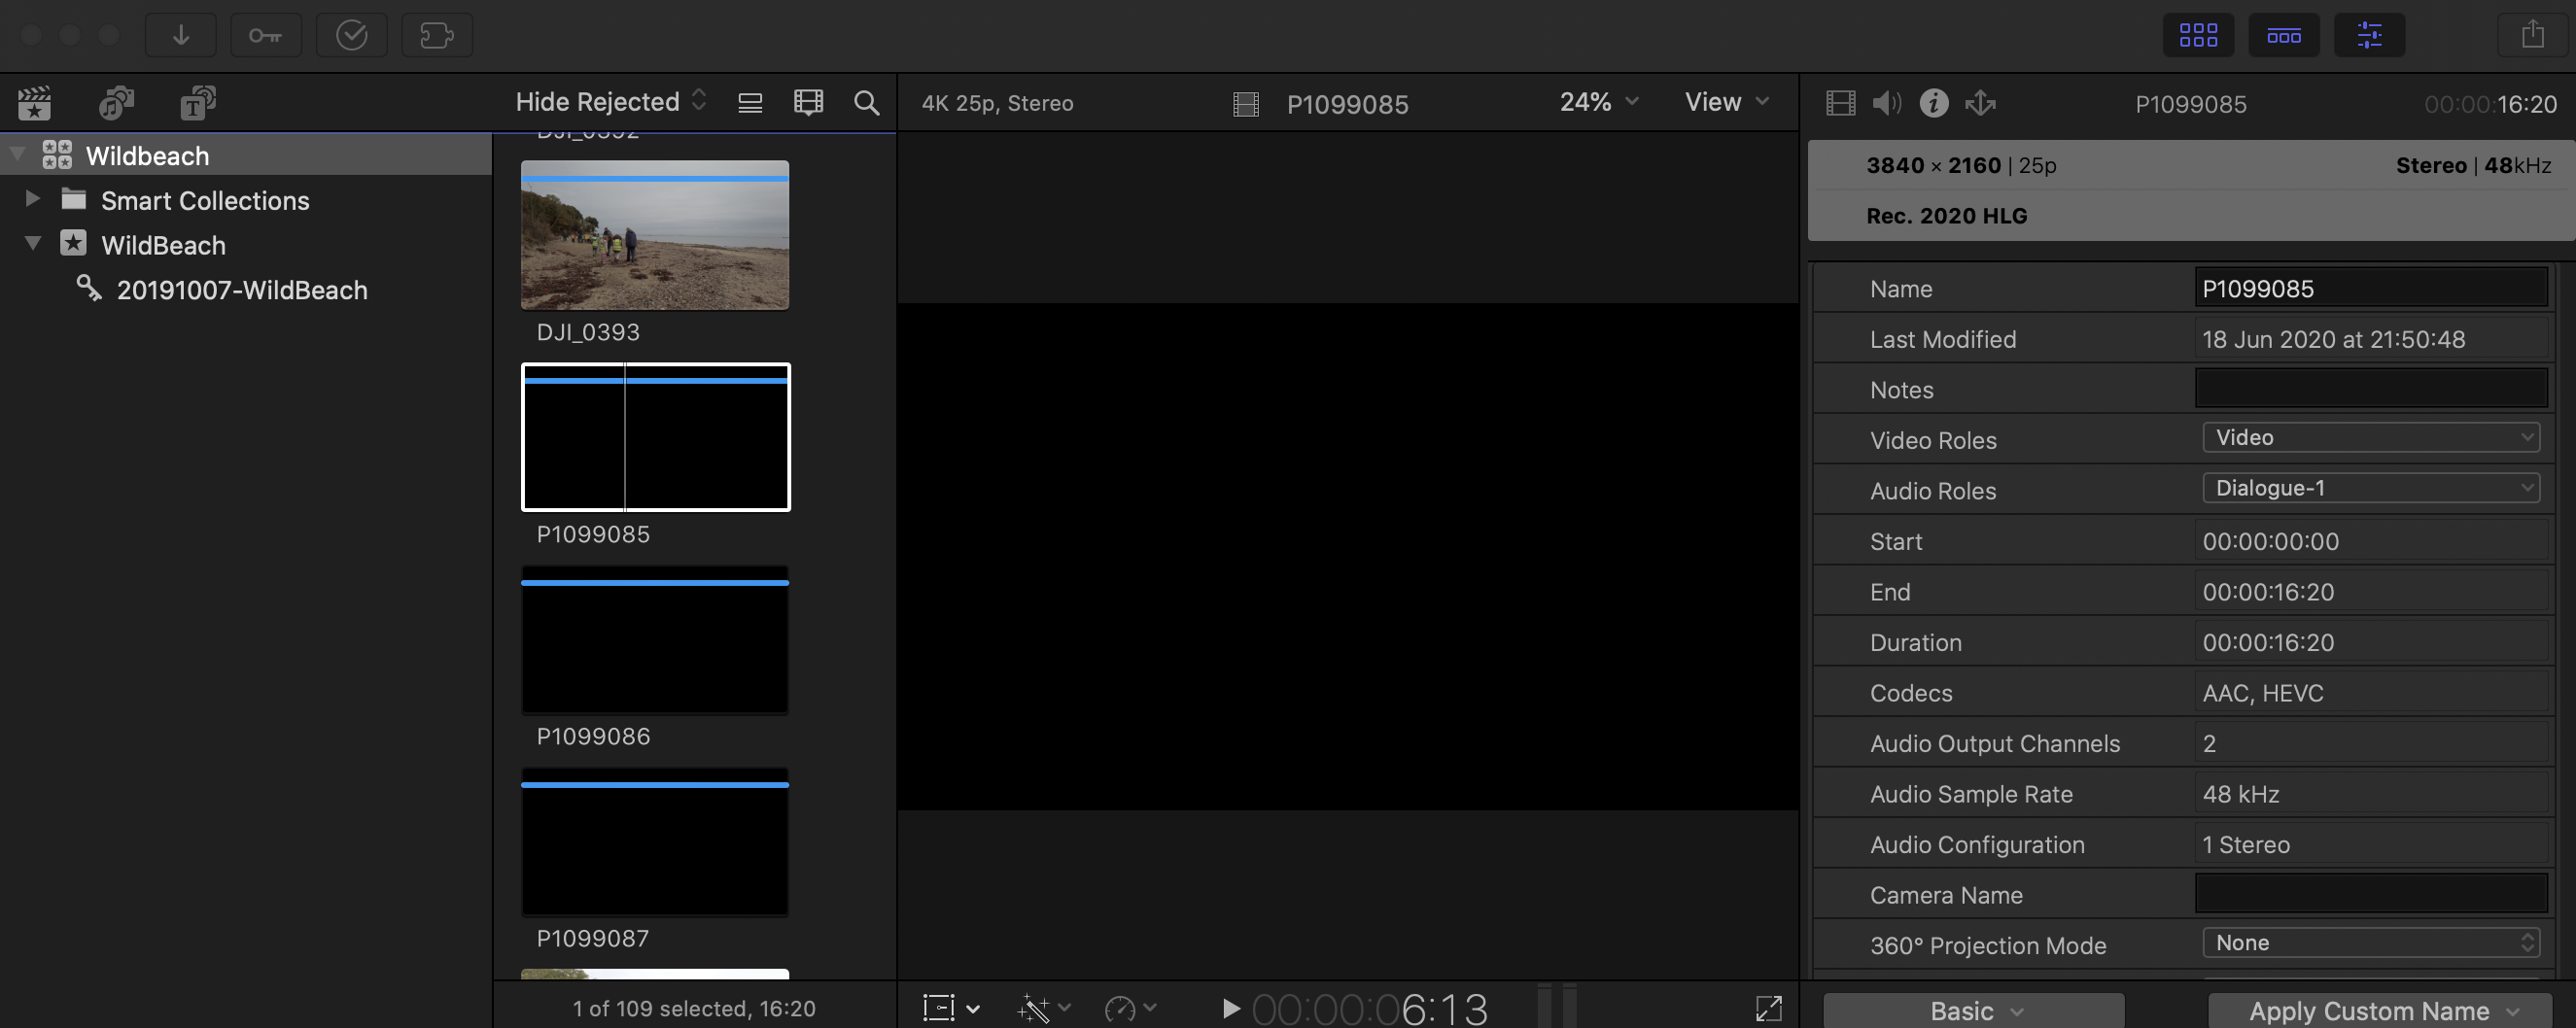
Task: Click the Extensions toolbar icon
Action: [437, 35]
